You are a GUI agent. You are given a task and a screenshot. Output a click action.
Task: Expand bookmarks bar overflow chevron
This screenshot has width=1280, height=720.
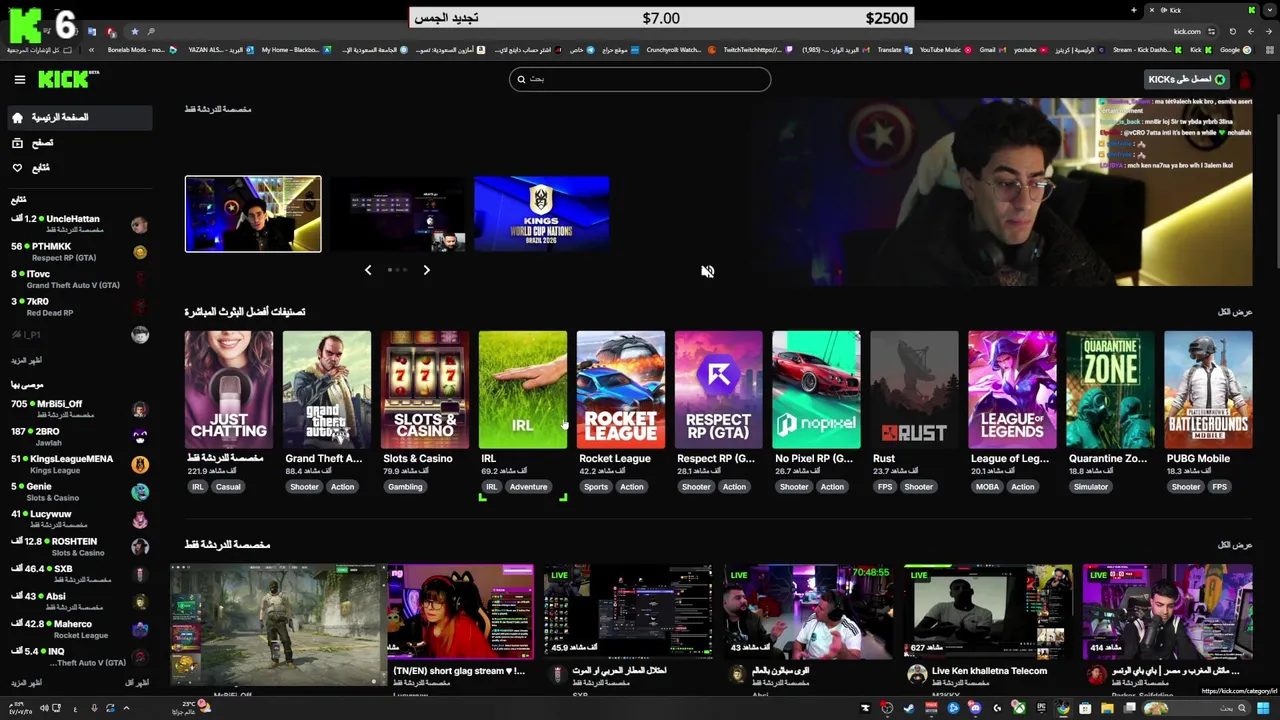pos(91,49)
